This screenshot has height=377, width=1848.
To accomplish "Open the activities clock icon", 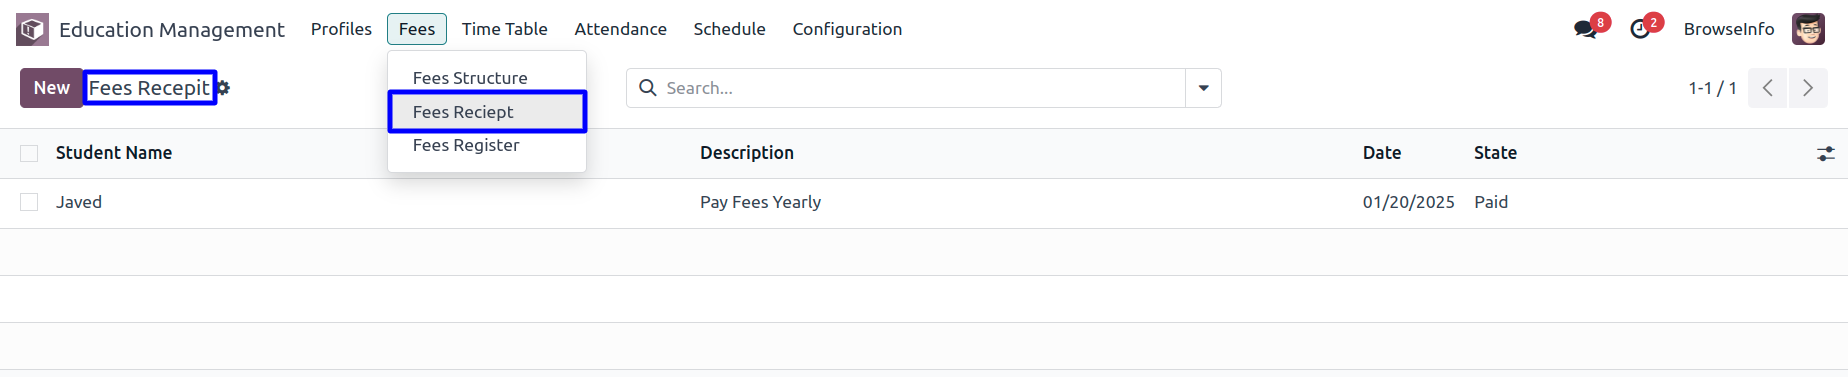I will 1640,29.
